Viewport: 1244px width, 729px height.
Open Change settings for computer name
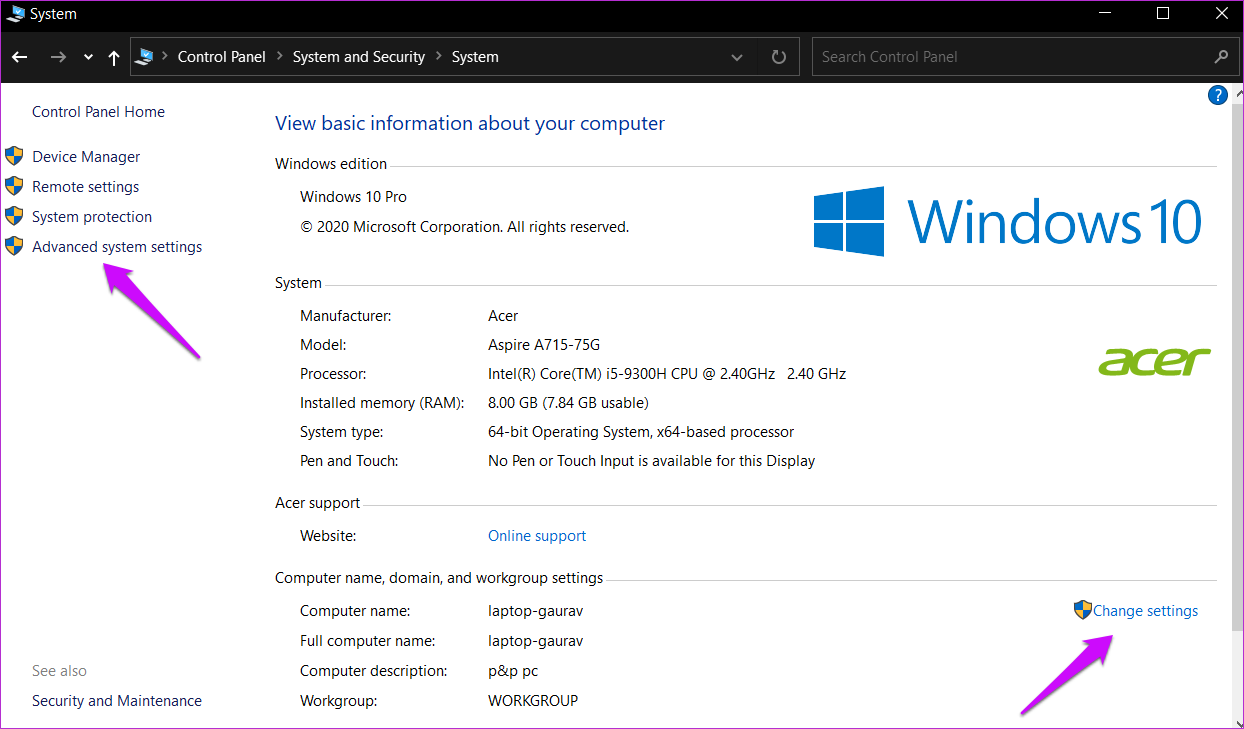pyautogui.click(x=1144, y=610)
